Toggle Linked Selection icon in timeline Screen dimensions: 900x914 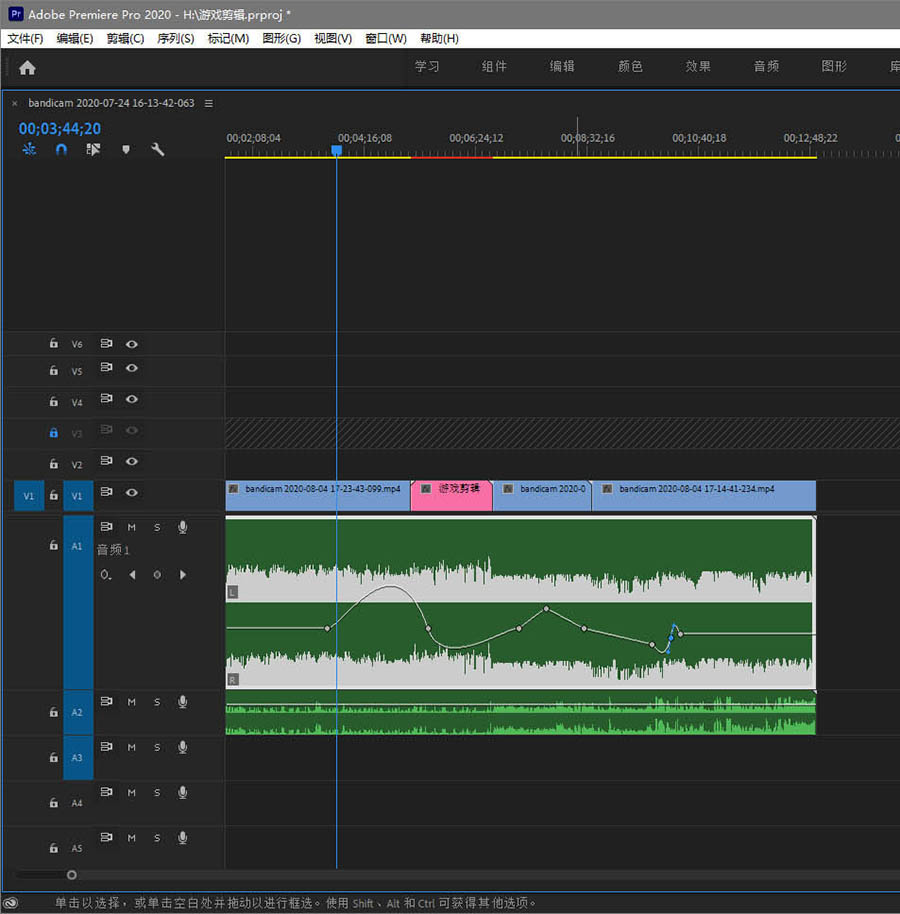click(93, 149)
